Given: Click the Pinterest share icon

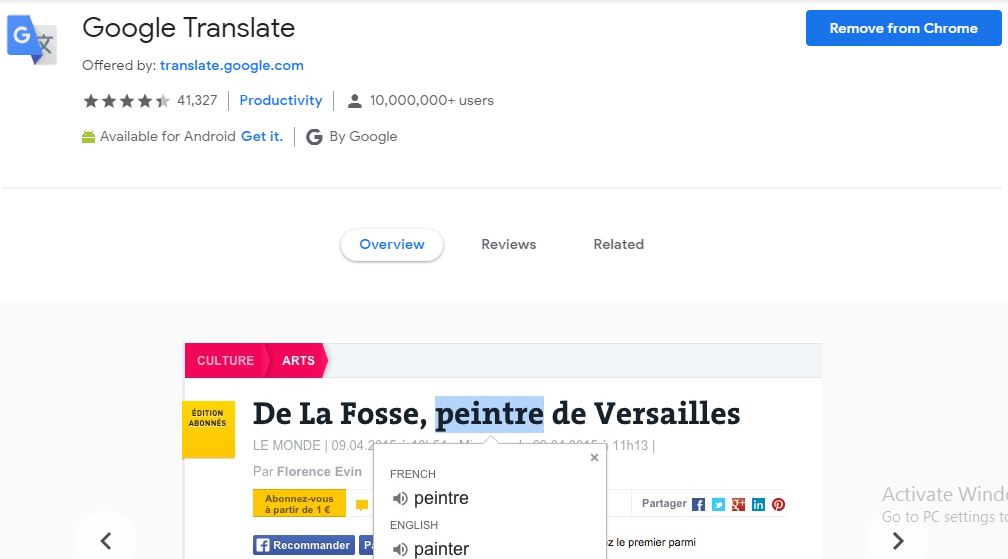Looking at the screenshot, I should pos(778,504).
